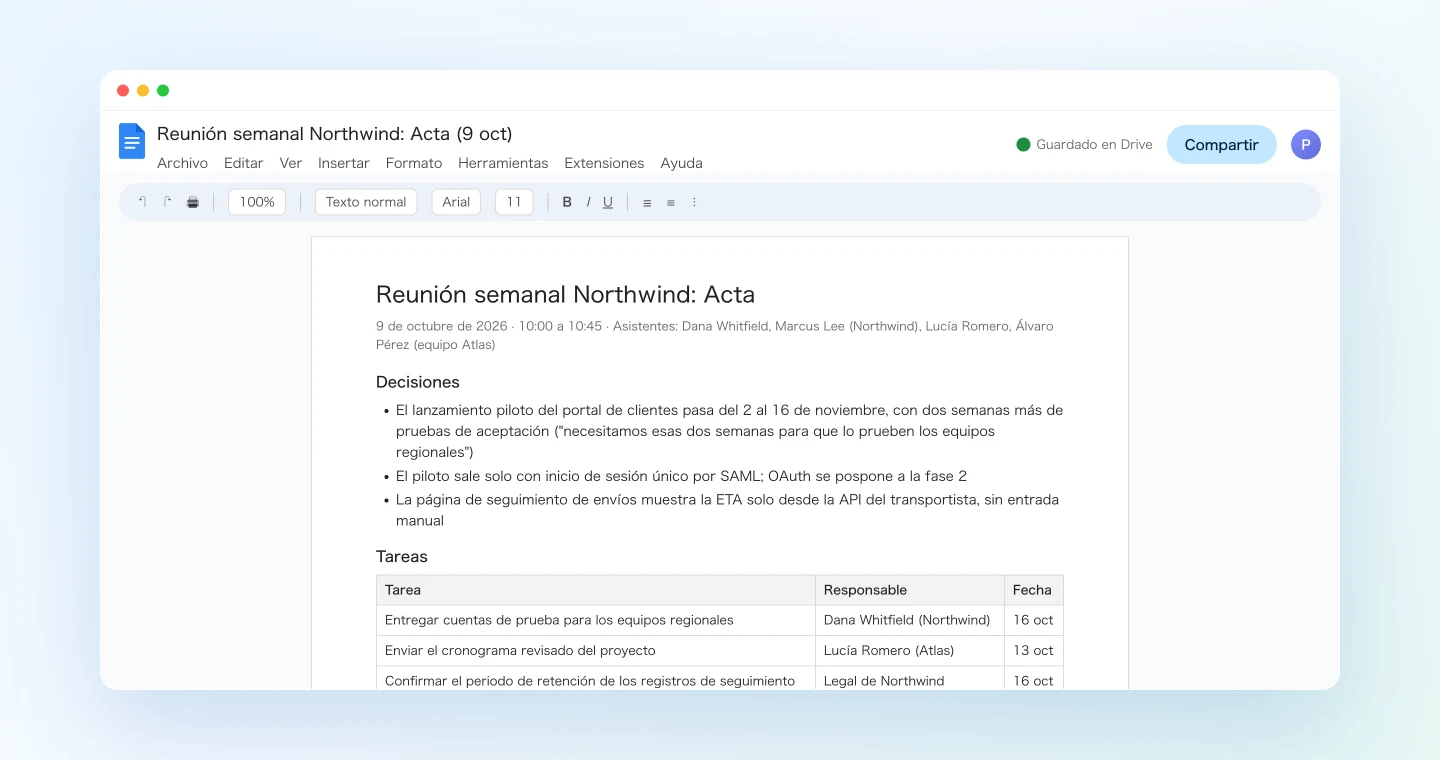The image size is (1440, 760).
Task: Click the page heading Reunión semanal Northwind: Acta
Action: 565,295
